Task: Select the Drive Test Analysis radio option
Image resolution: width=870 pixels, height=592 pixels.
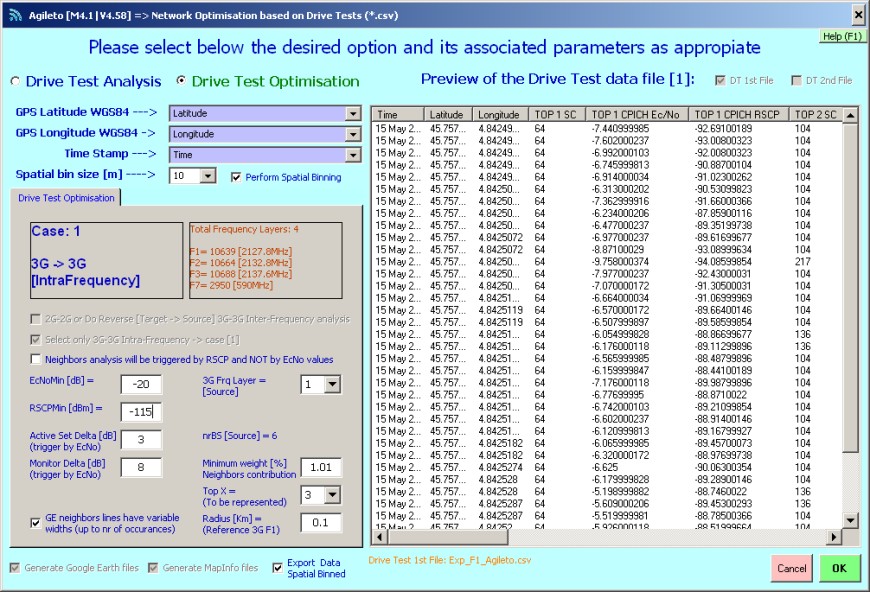Action: coord(15,82)
